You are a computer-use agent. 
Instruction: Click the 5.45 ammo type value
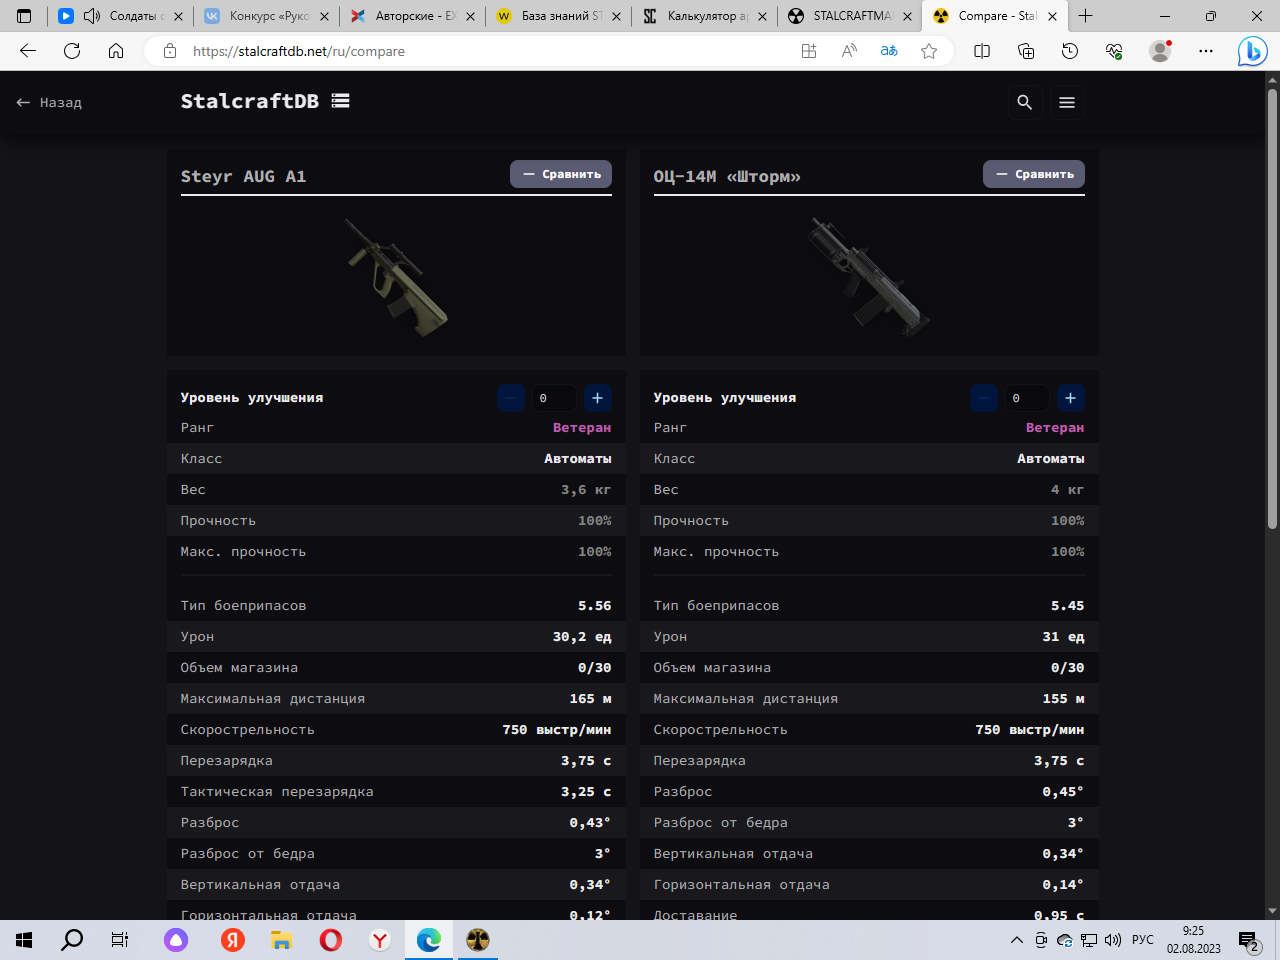click(1067, 606)
